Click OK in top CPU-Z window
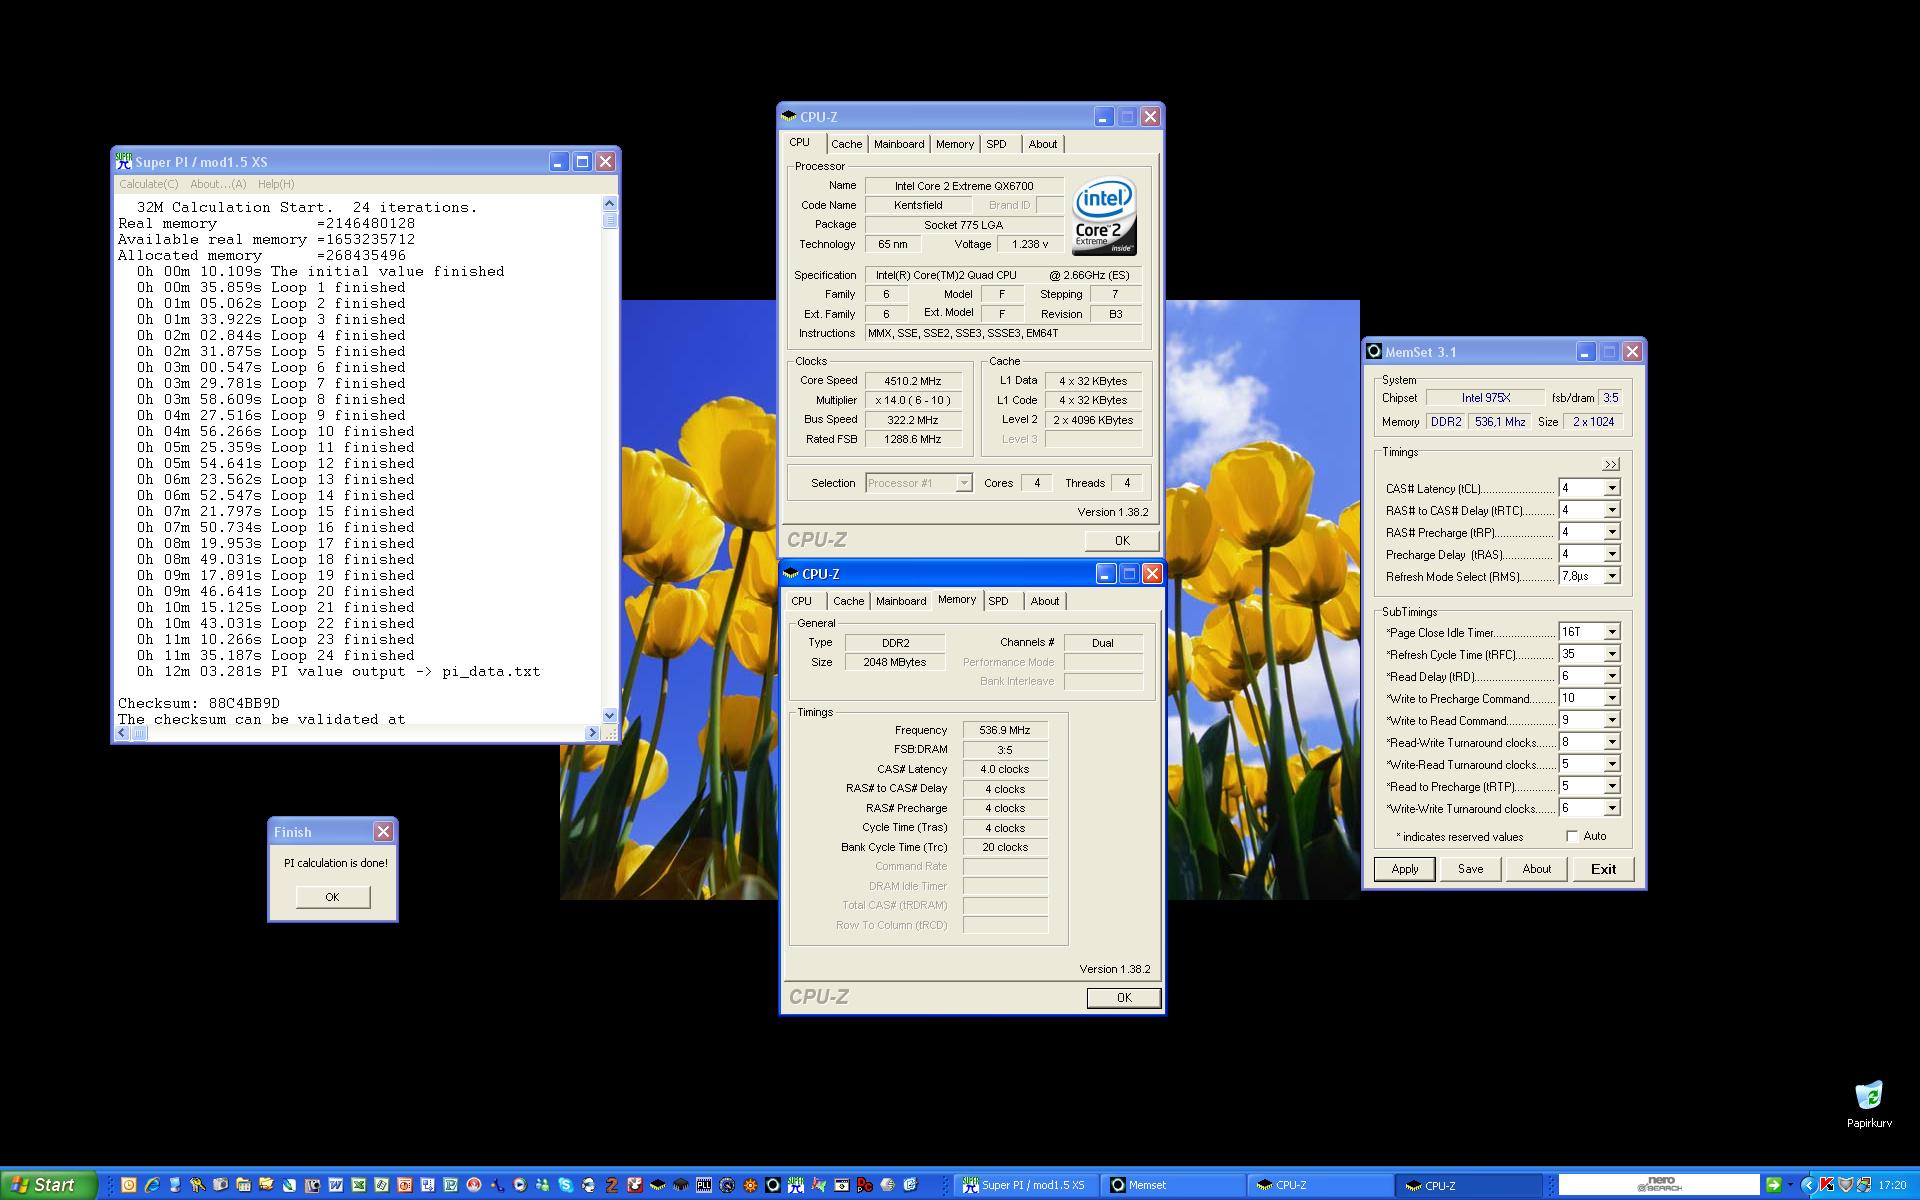This screenshot has width=1920, height=1200. (x=1122, y=540)
